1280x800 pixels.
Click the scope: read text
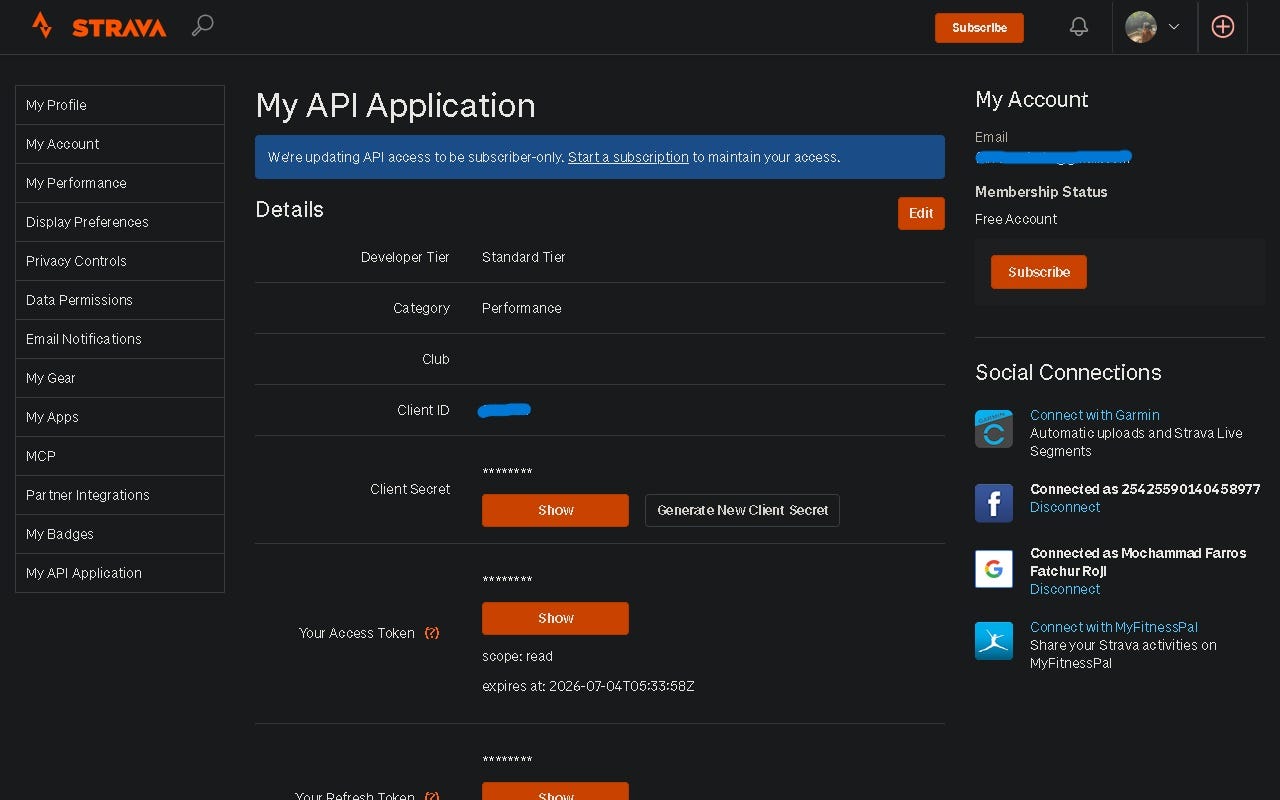[x=517, y=656]
